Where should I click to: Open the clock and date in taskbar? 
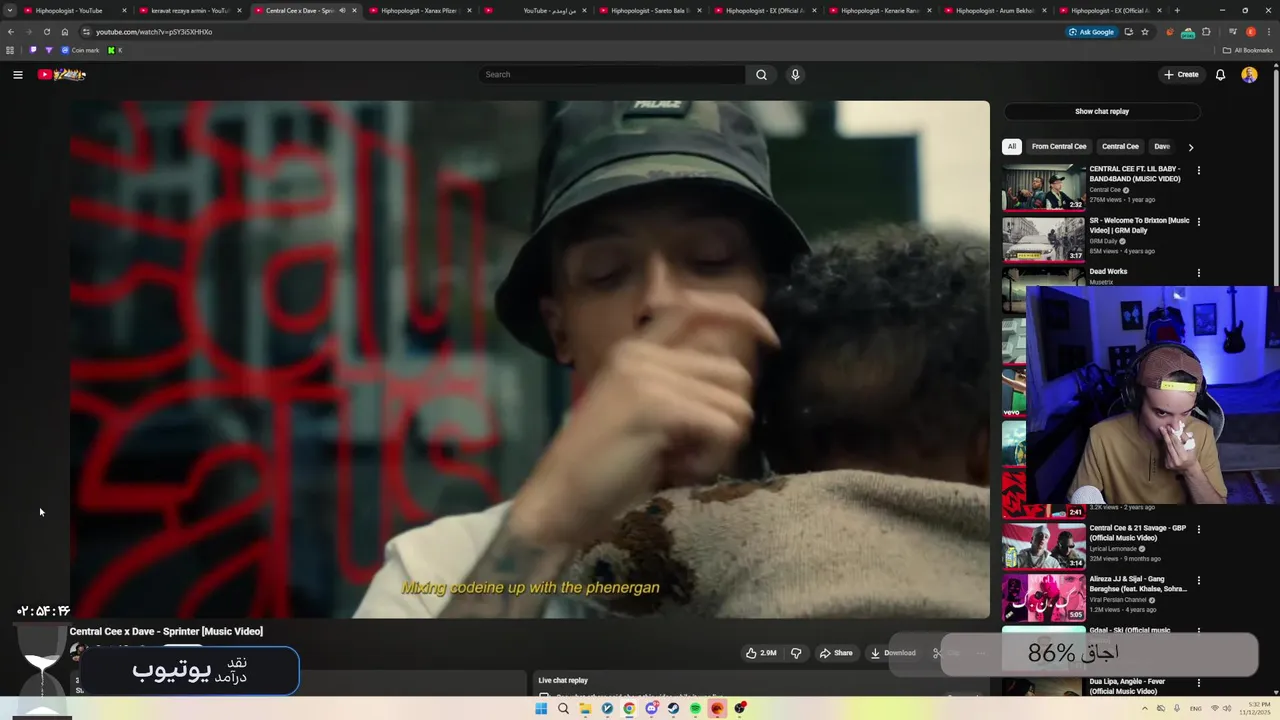click(x=1256, y=708)
